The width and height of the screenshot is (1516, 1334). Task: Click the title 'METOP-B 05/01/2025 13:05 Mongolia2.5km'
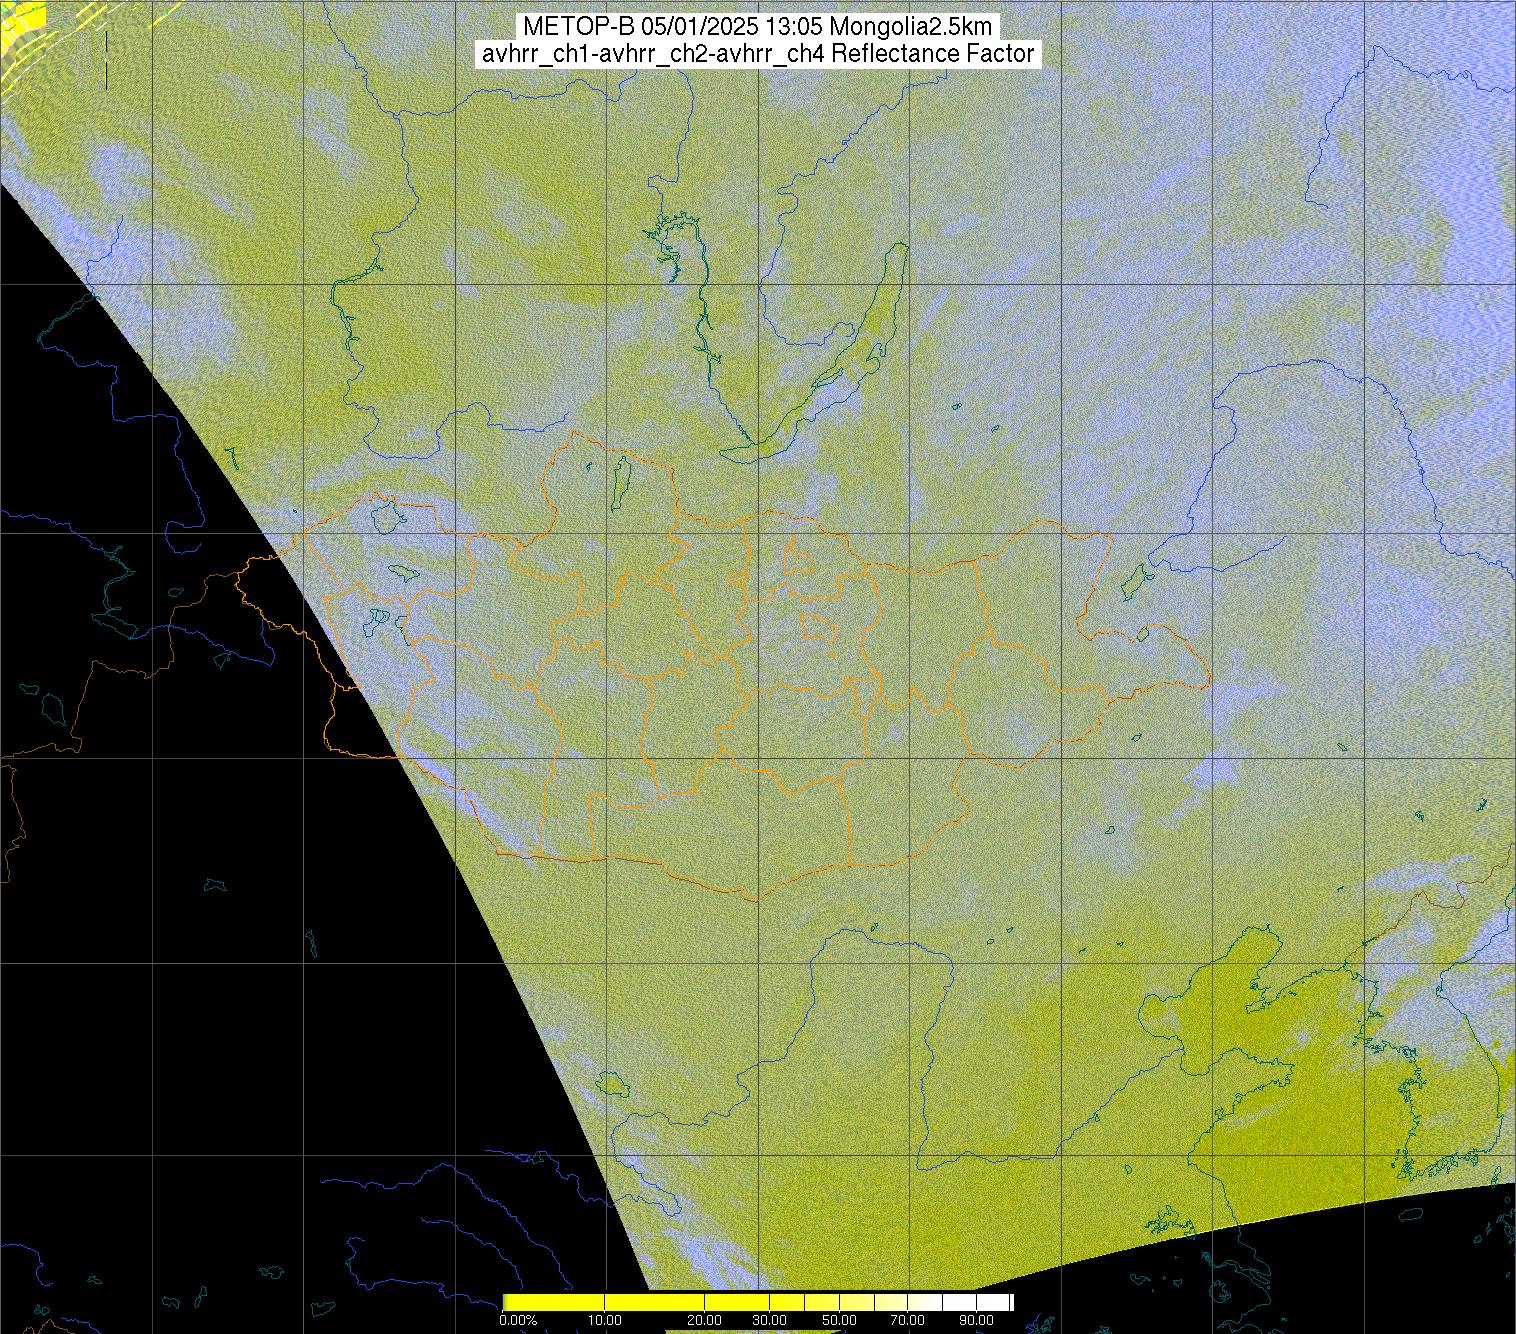[758, 26]
